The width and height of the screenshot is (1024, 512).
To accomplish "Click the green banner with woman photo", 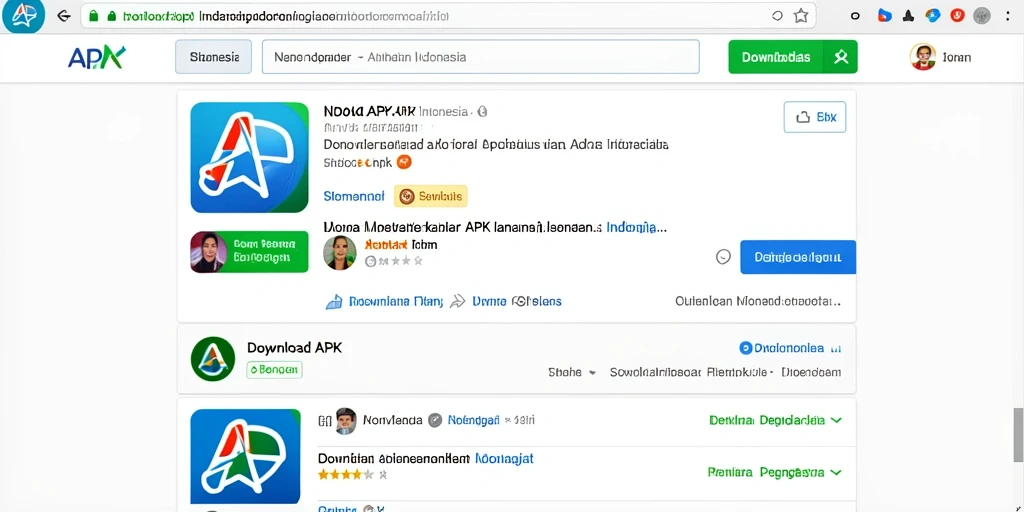I will pyautogui.click(x=249, y=251).
